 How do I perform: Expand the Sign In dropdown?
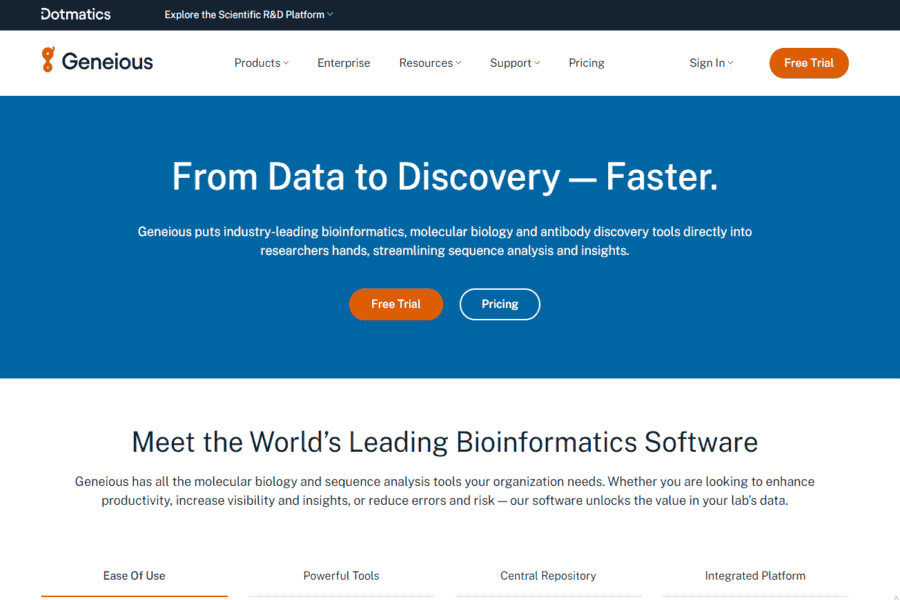pyautogui.click(x=711, y=63)
